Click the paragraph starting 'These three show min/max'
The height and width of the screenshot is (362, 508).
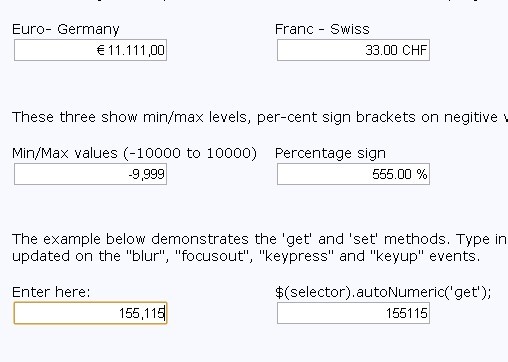260,117
